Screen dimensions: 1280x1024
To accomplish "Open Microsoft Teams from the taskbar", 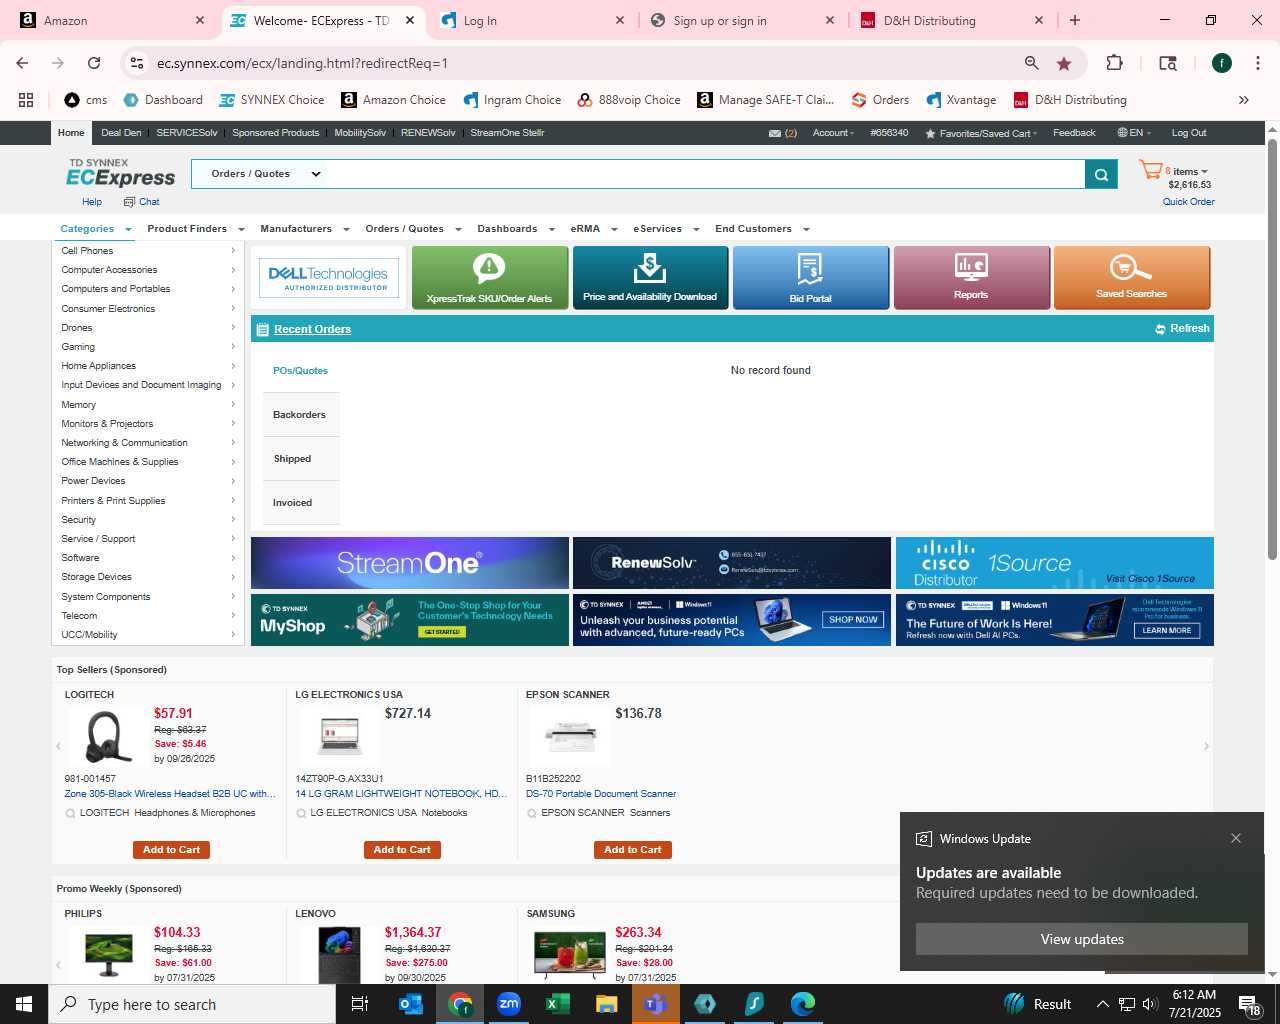I will point(656,1004).
